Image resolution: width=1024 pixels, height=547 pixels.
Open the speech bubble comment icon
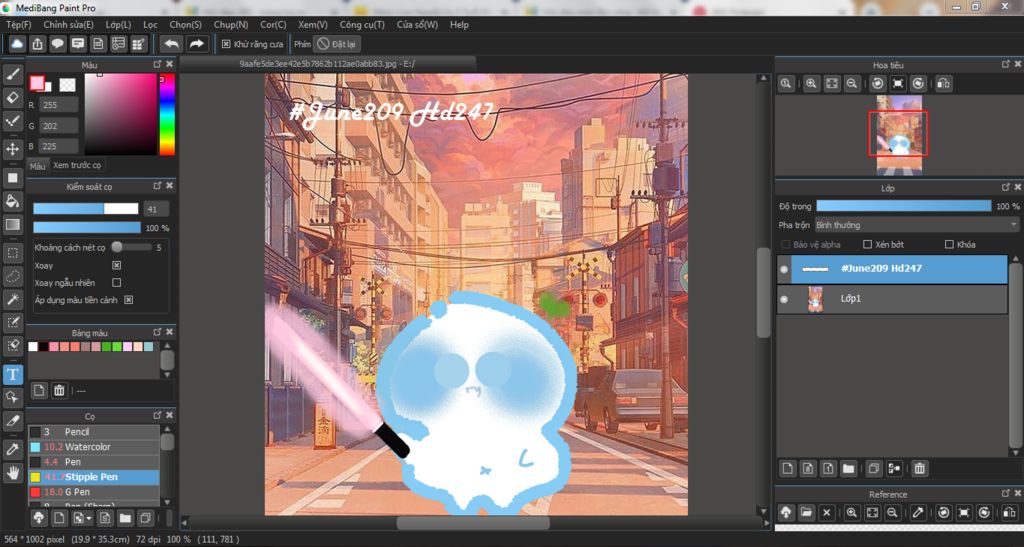tap(57, 44)
